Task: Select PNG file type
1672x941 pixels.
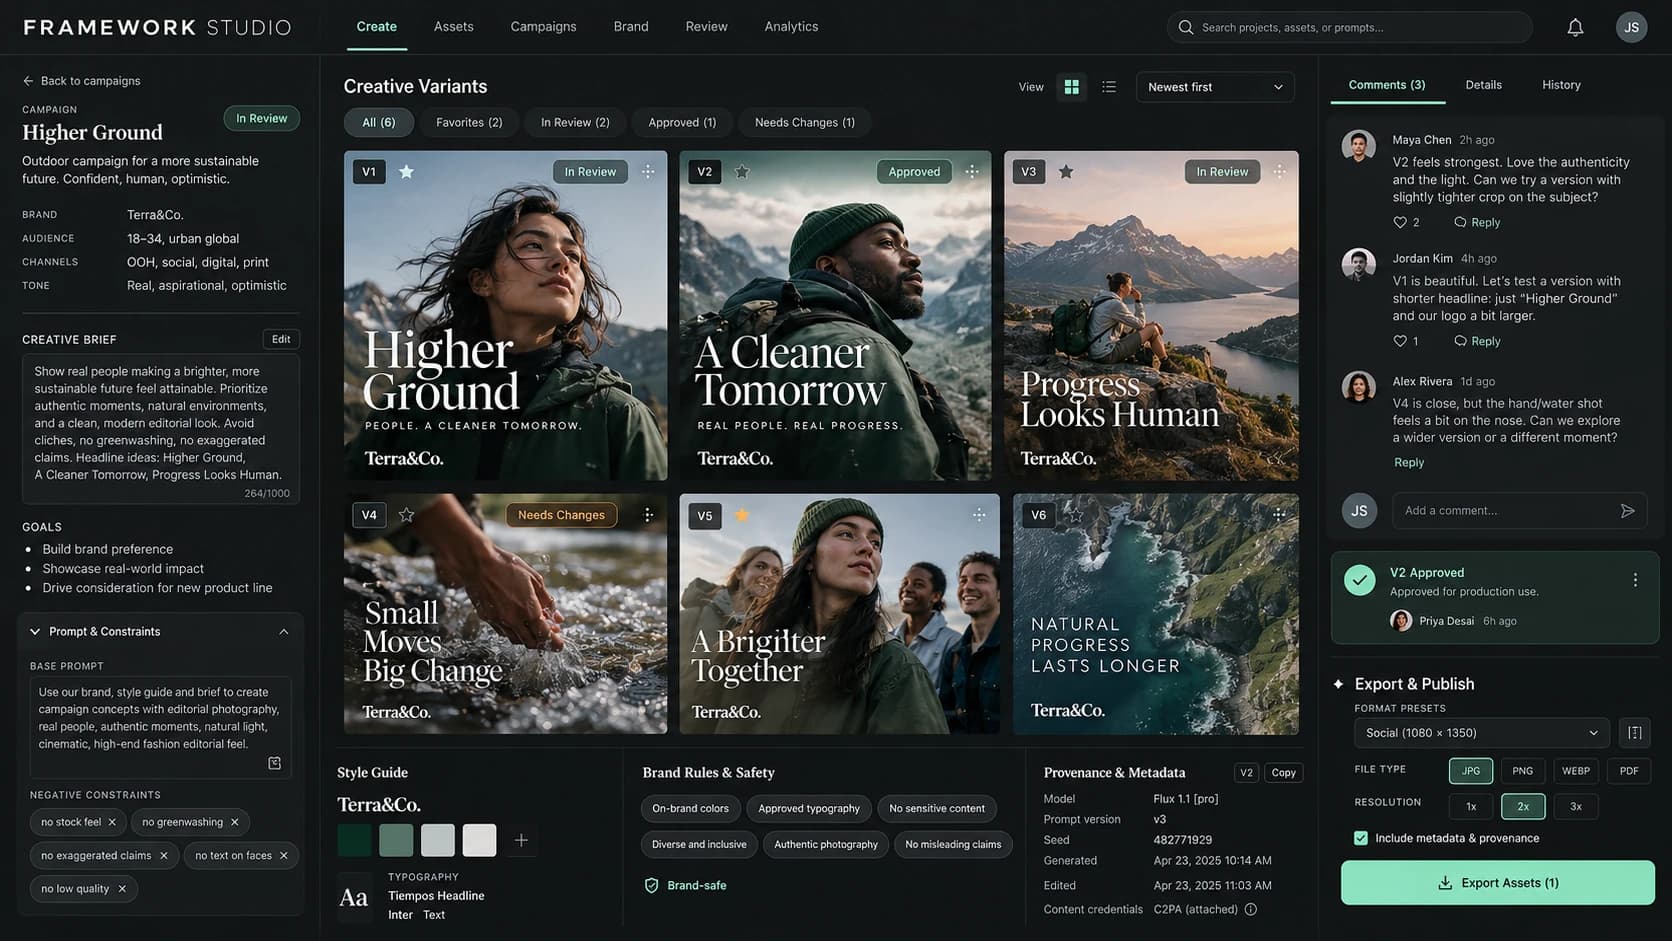Action: (x=1523, y=771)
